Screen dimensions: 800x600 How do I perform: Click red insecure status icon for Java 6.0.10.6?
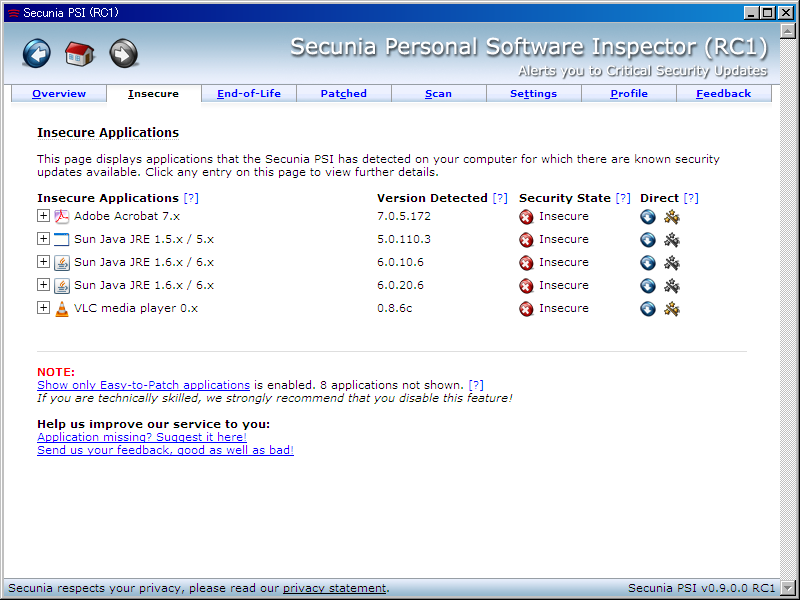526,263
